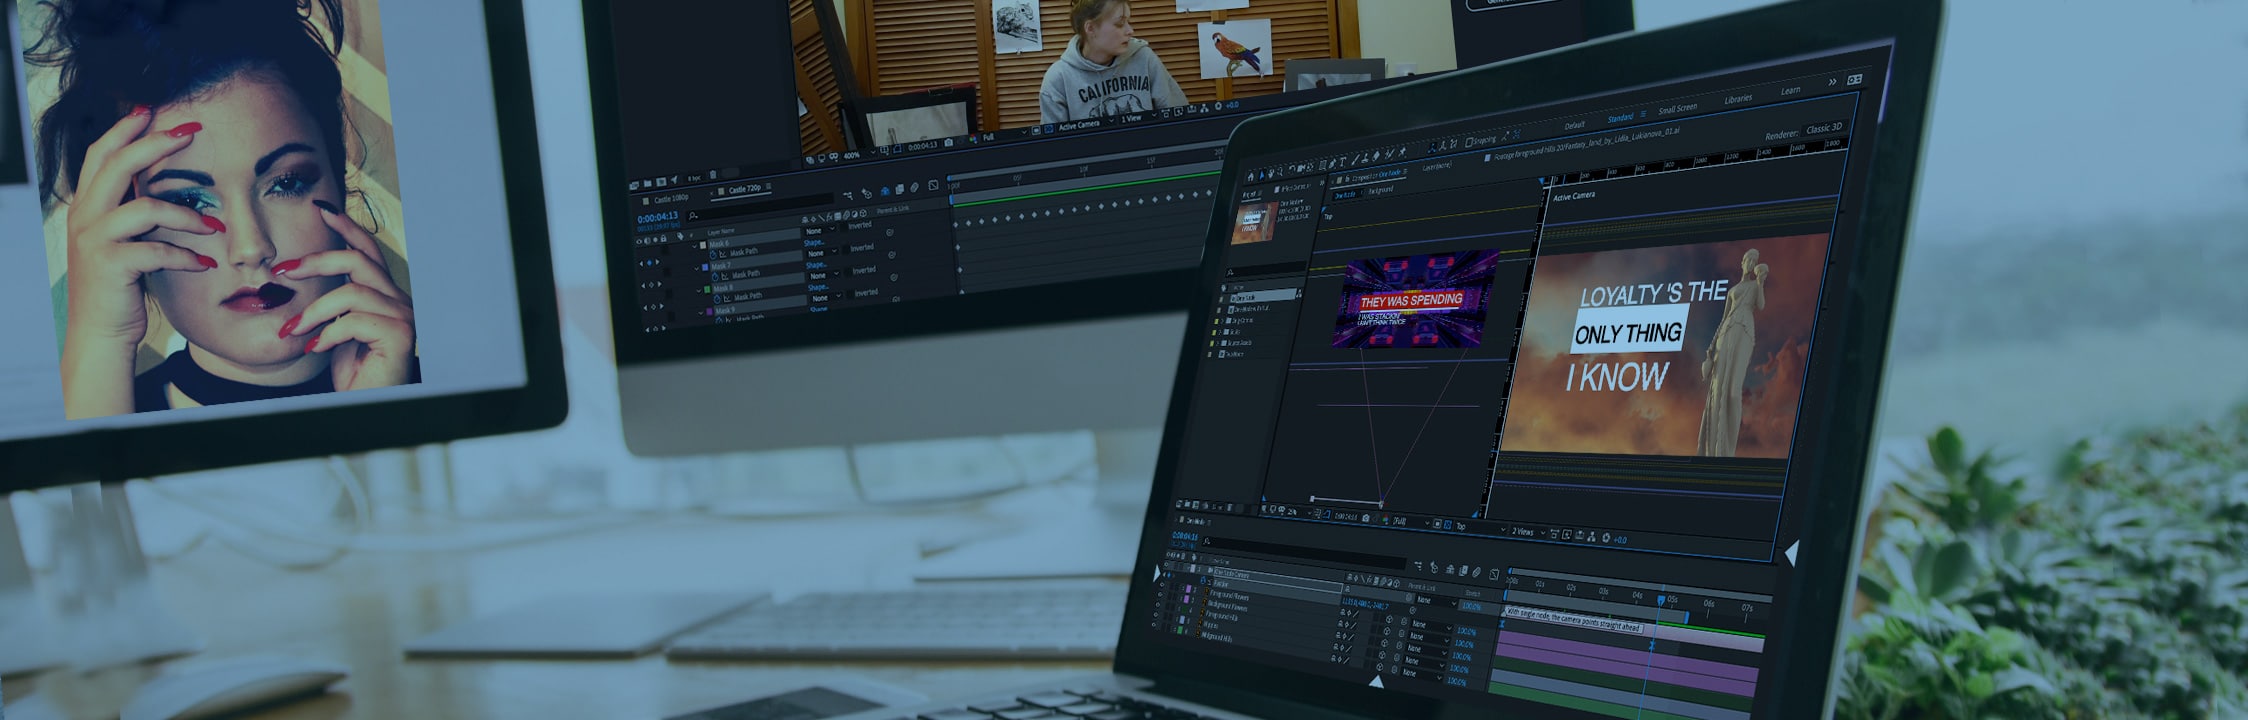Create new folder in iMac project panel

(648, 183)
